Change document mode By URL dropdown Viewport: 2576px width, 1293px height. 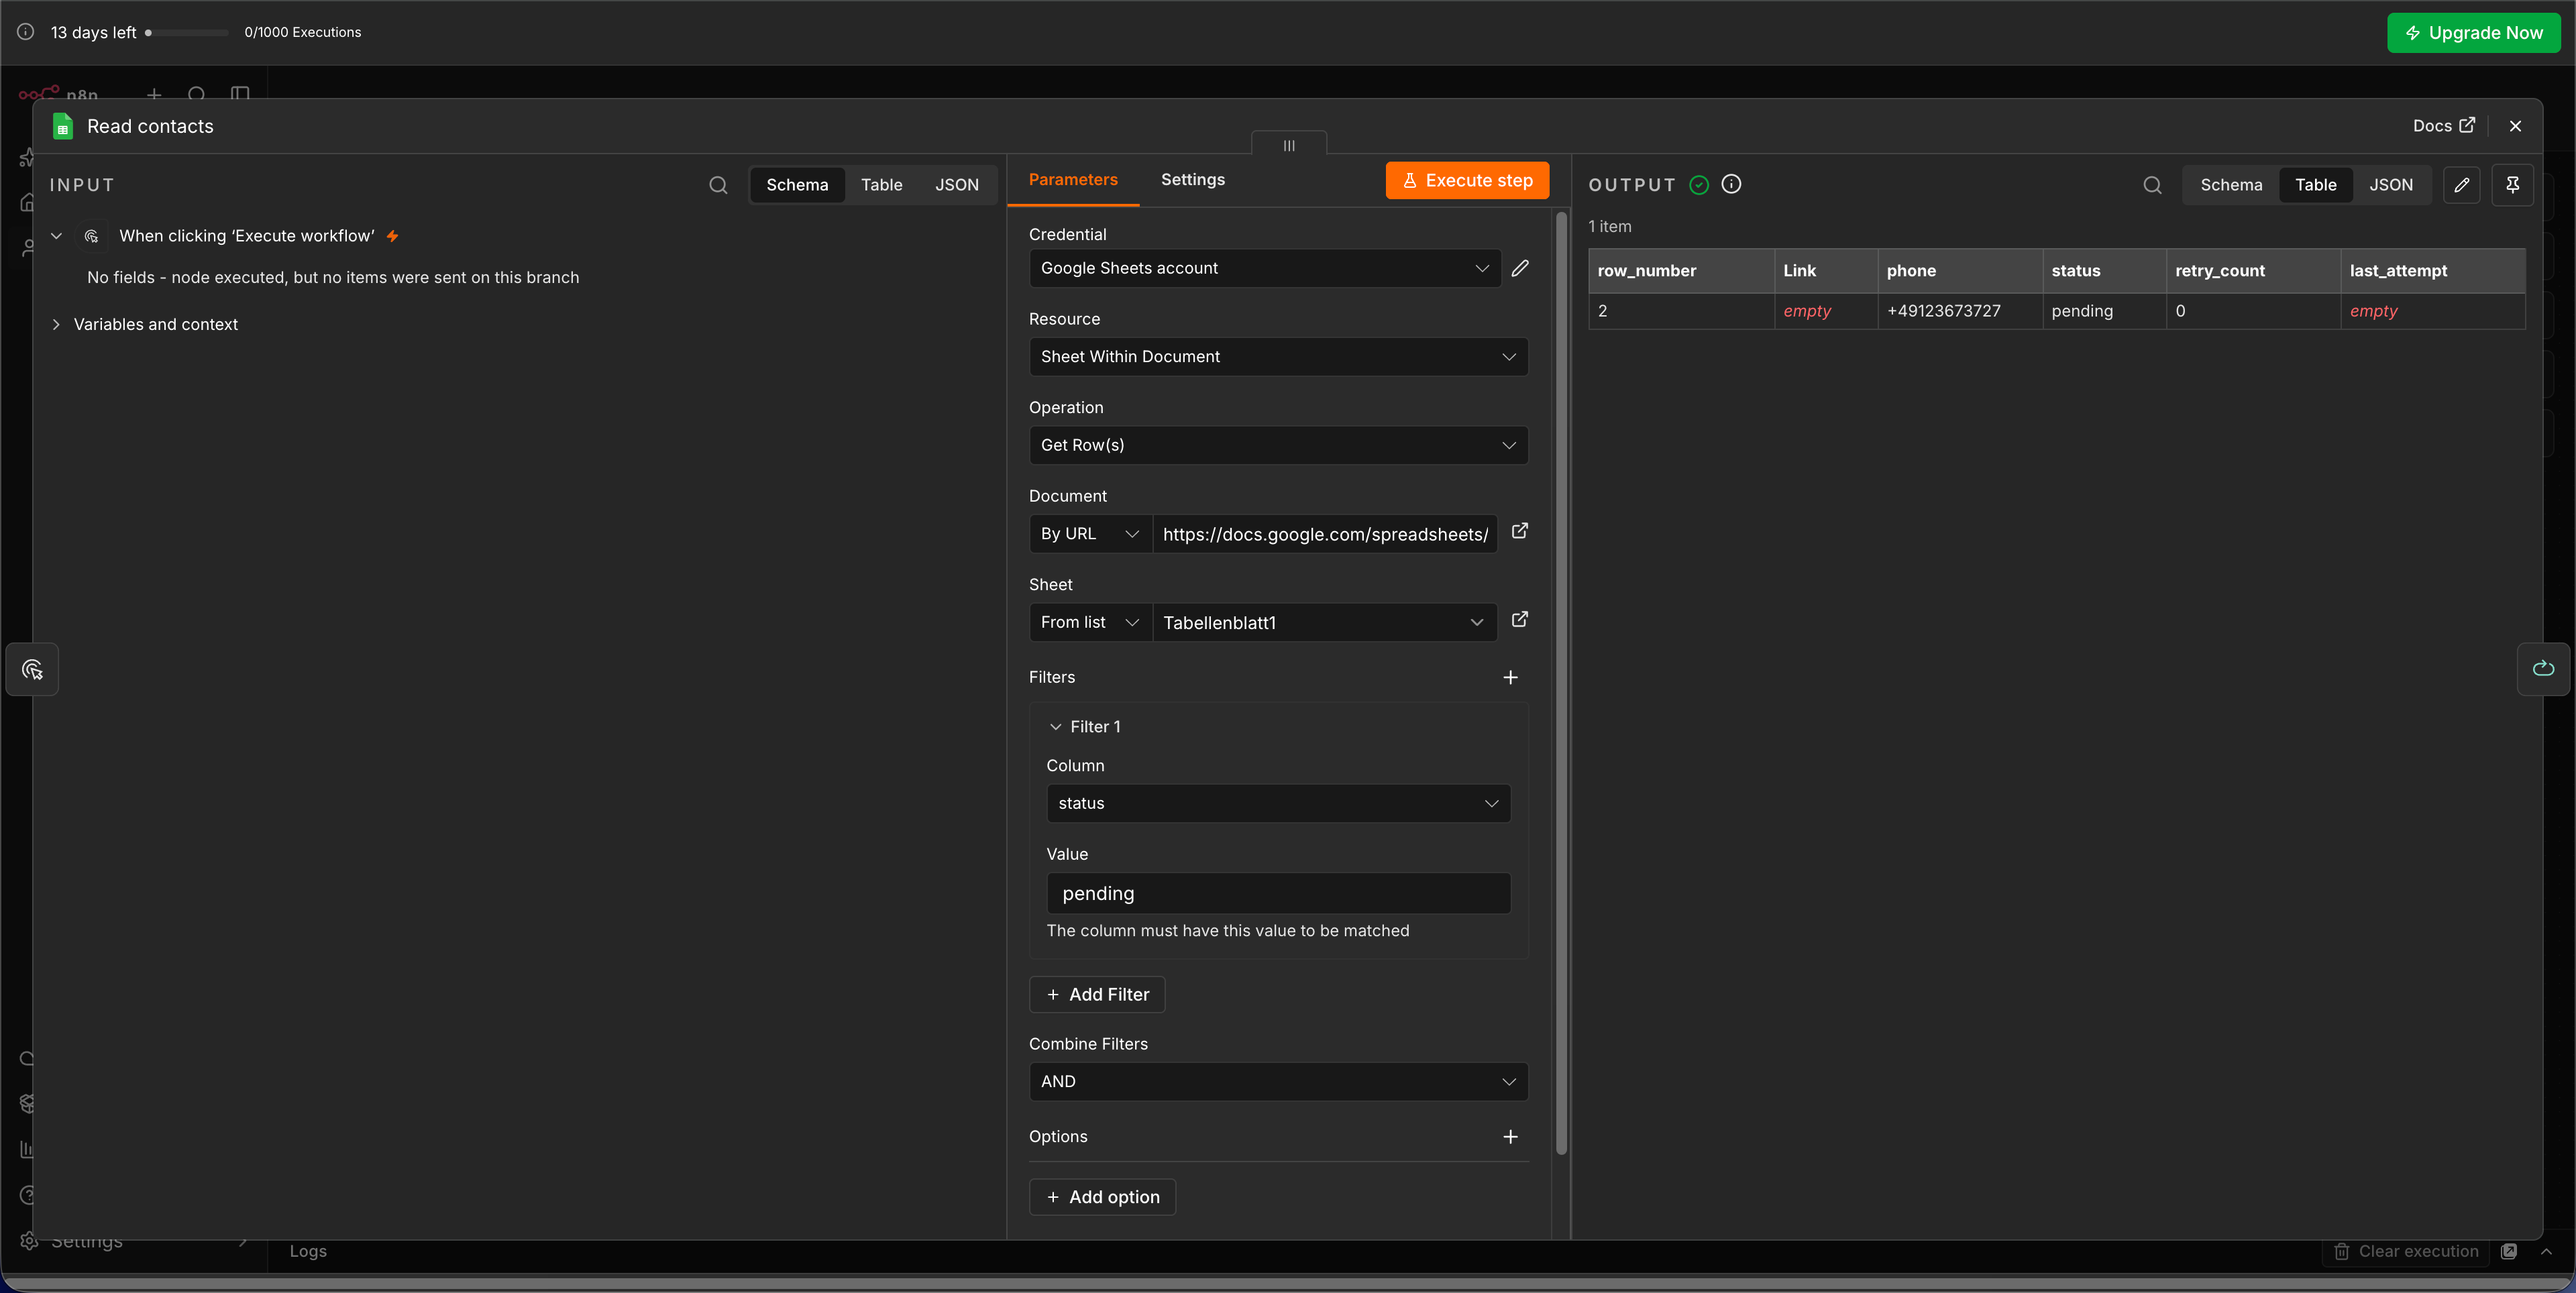pyautogui.click(x=1090, y=534)
